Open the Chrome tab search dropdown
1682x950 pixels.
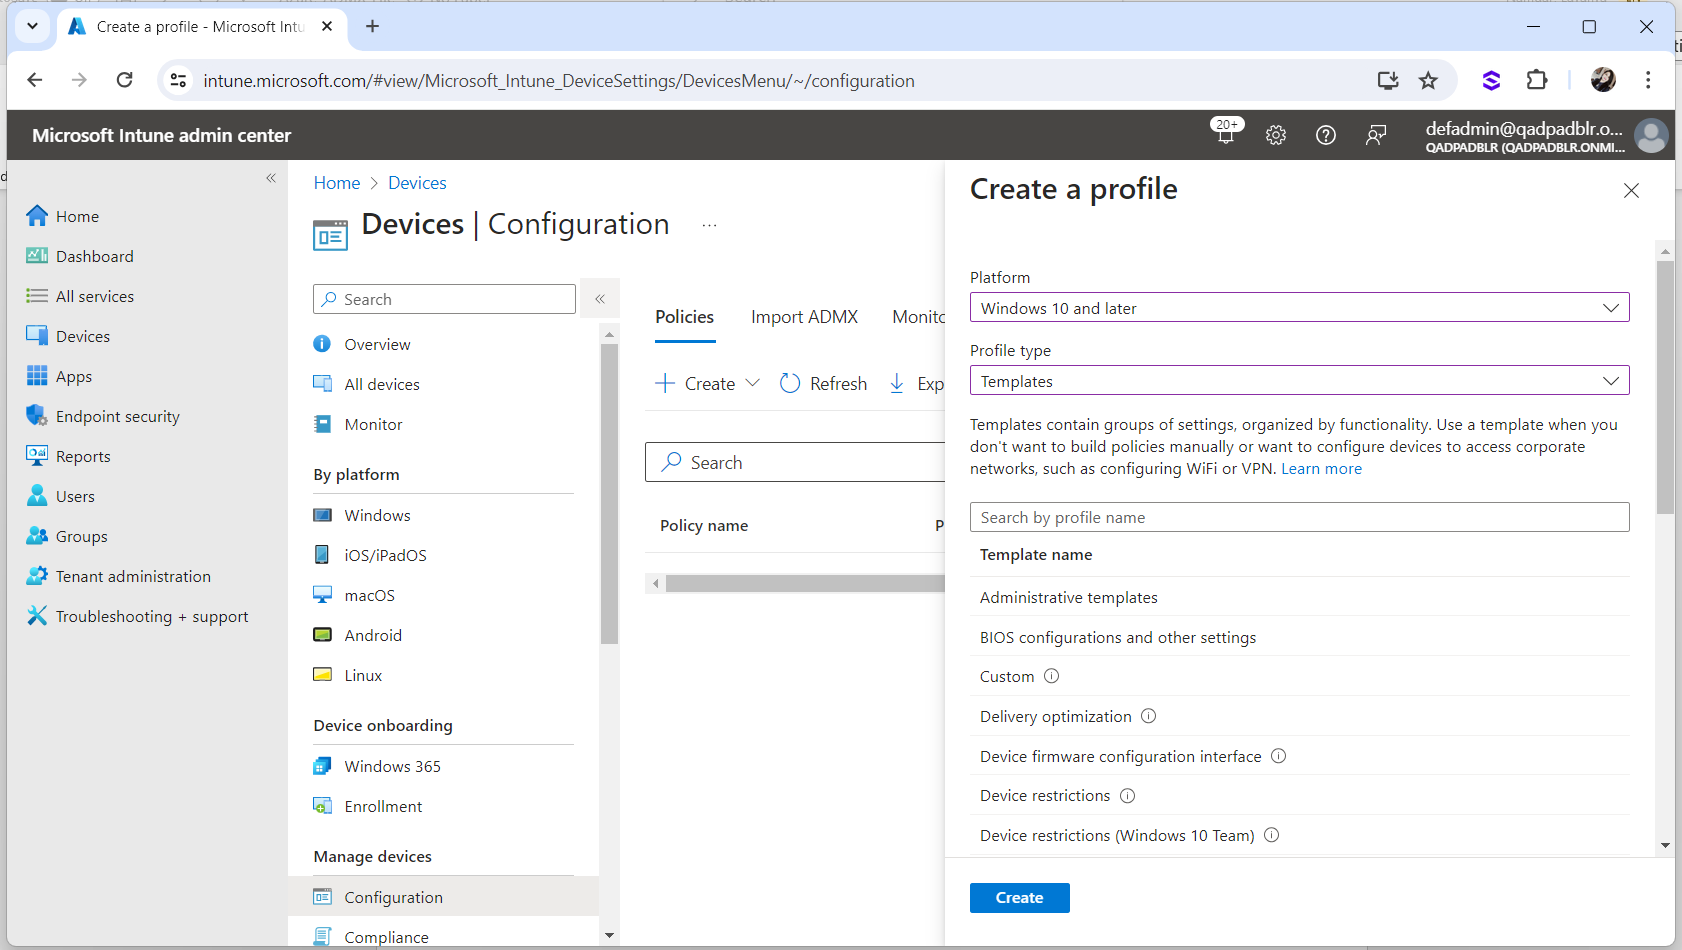(32, 26)
